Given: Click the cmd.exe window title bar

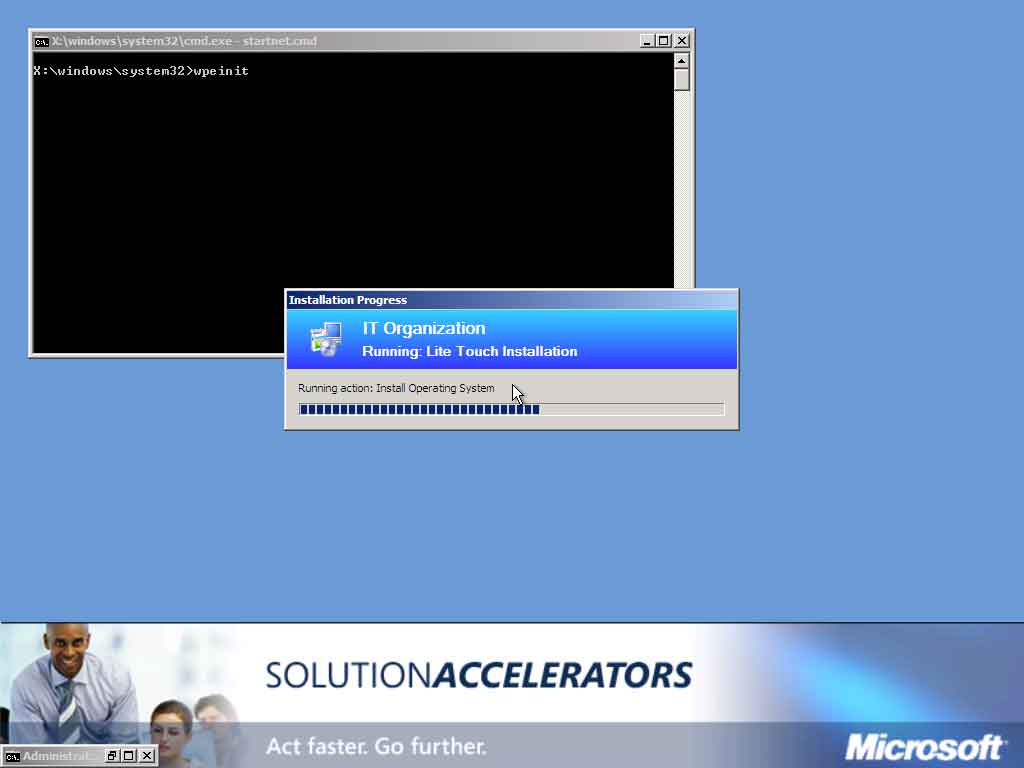Looking at the screenshot, I should point(362,41).
